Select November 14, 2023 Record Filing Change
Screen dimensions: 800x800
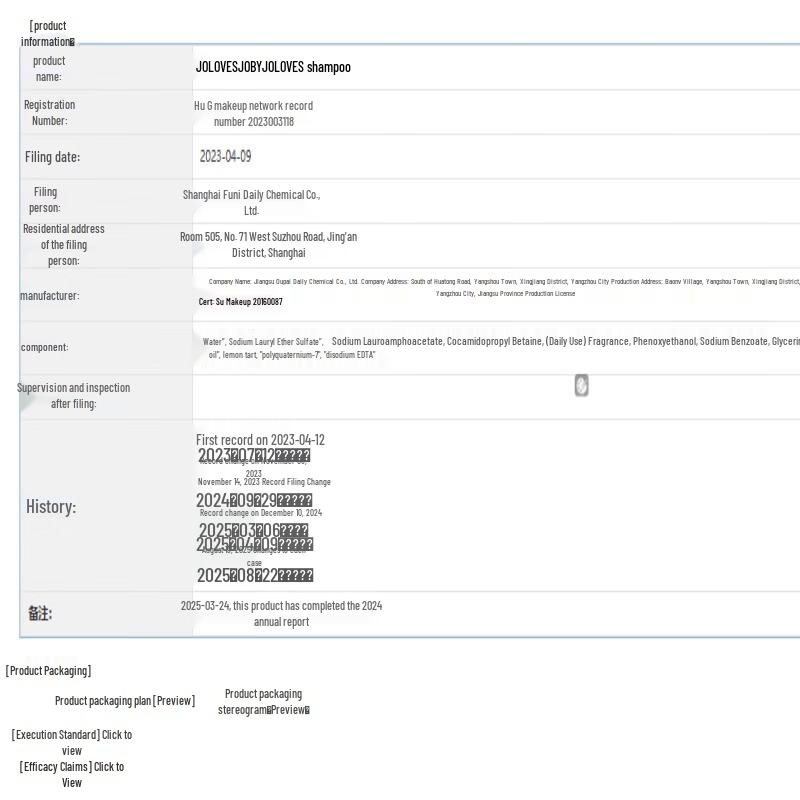[x=264, y=482]
